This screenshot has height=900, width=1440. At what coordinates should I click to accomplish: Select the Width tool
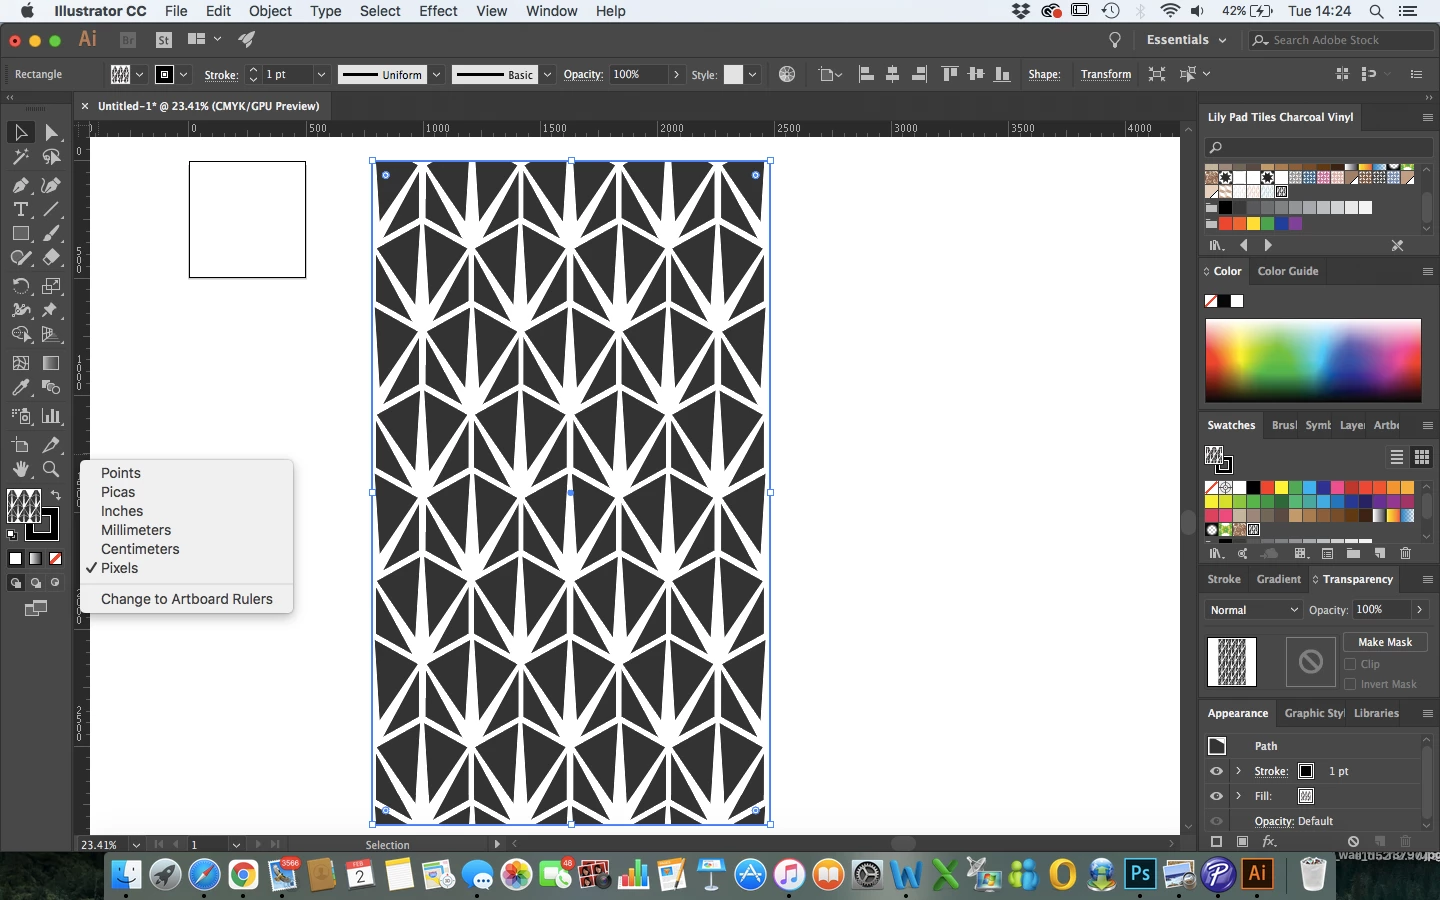click(20, 310)
